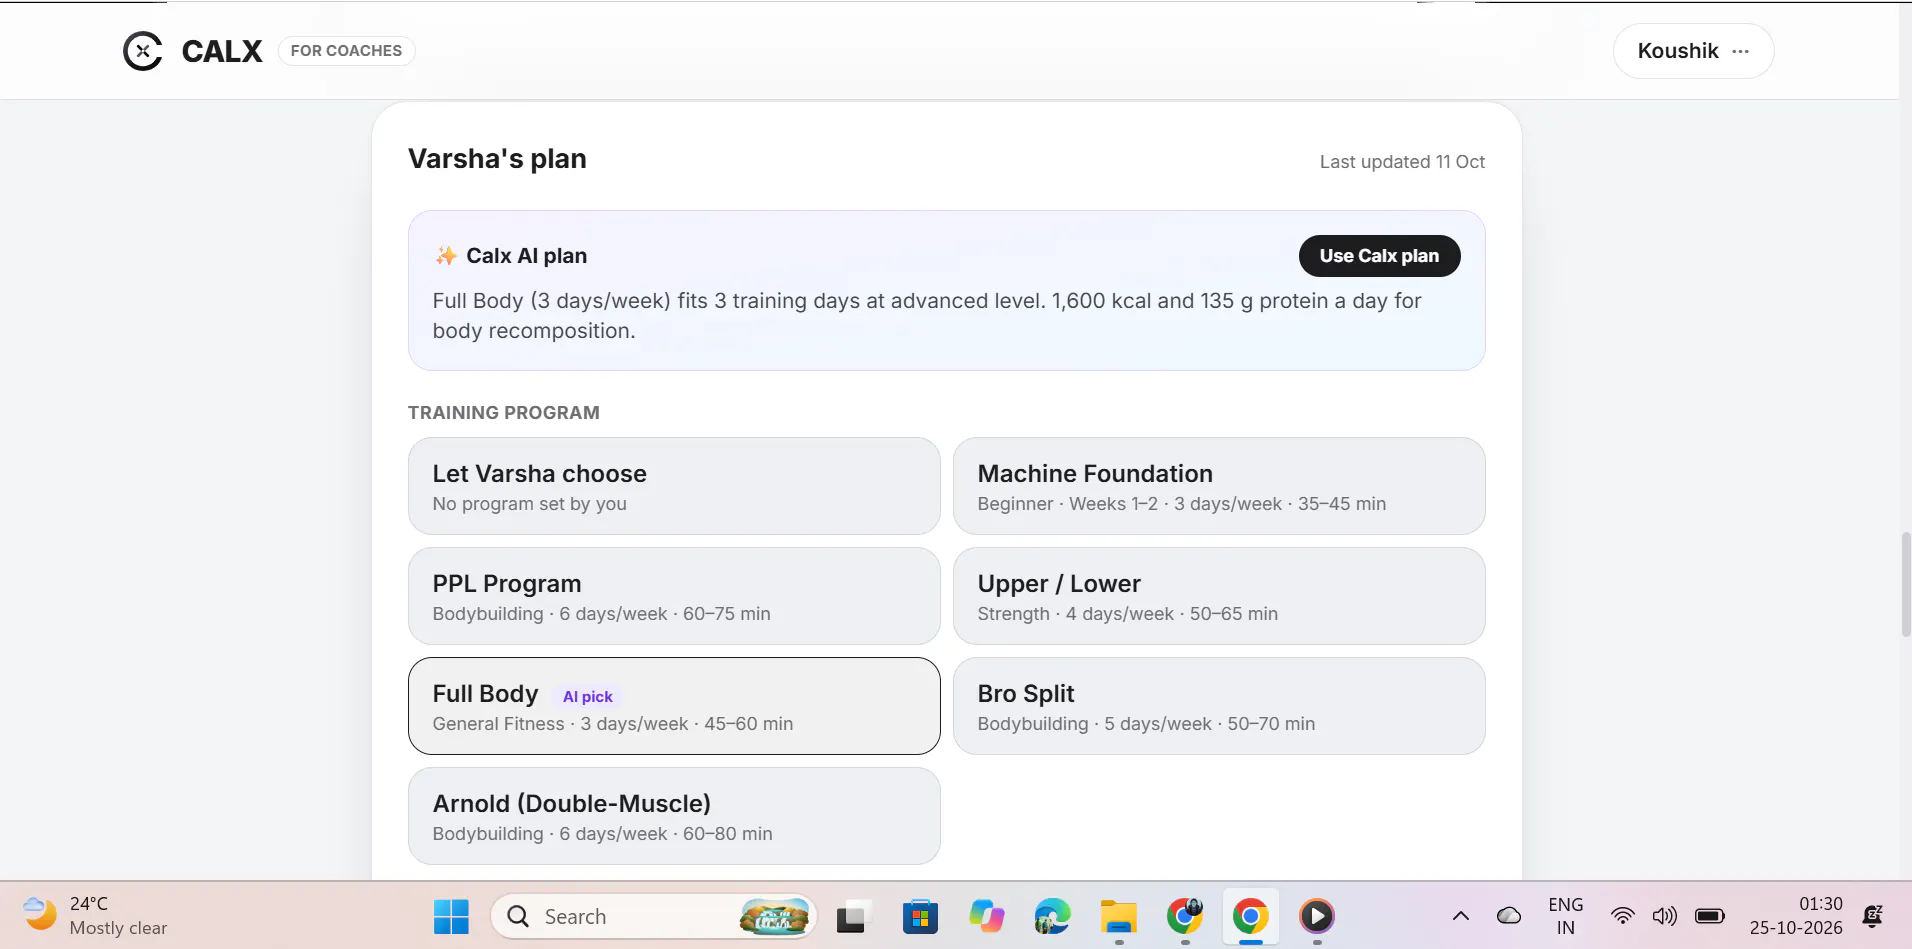
Task: Open Microsoft Edge from taskbar
Action: 1052,916
